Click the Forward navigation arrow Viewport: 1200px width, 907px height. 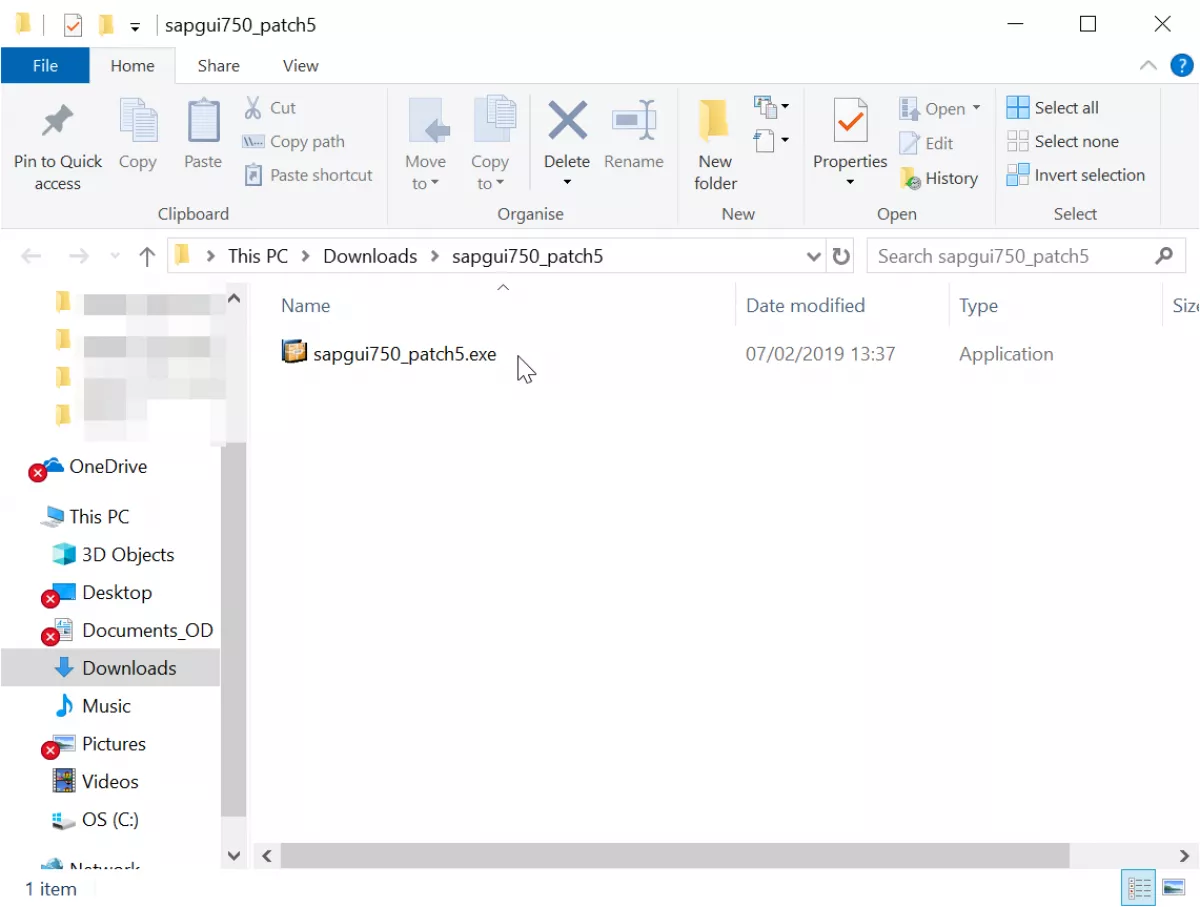point(79,256)
